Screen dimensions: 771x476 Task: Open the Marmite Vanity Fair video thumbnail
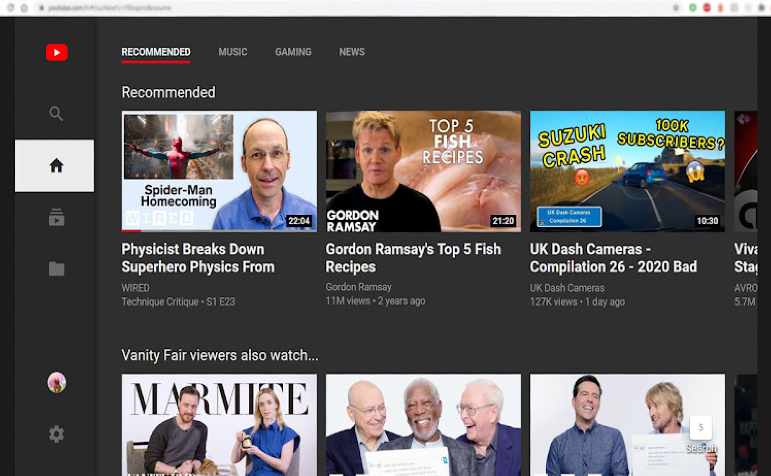click(x=219, y=425)
